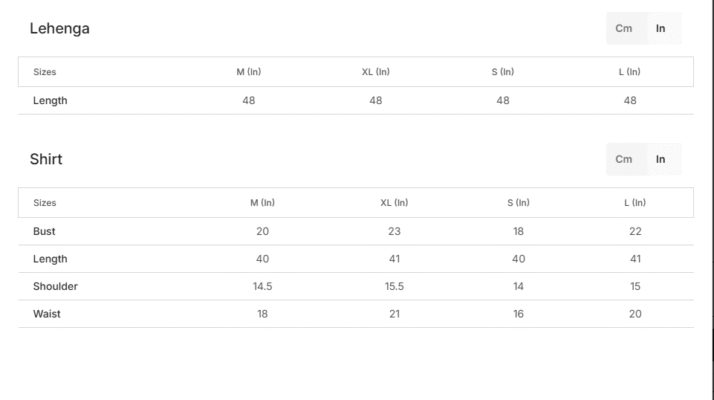Click the Bust value 23 for XL
The width and height of the screenshot is (714, 400).
click(393, 231)
